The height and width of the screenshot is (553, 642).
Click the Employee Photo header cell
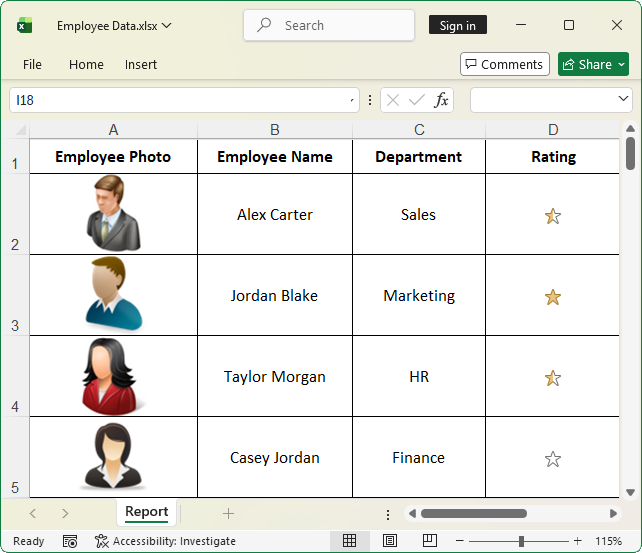[113, 156]
